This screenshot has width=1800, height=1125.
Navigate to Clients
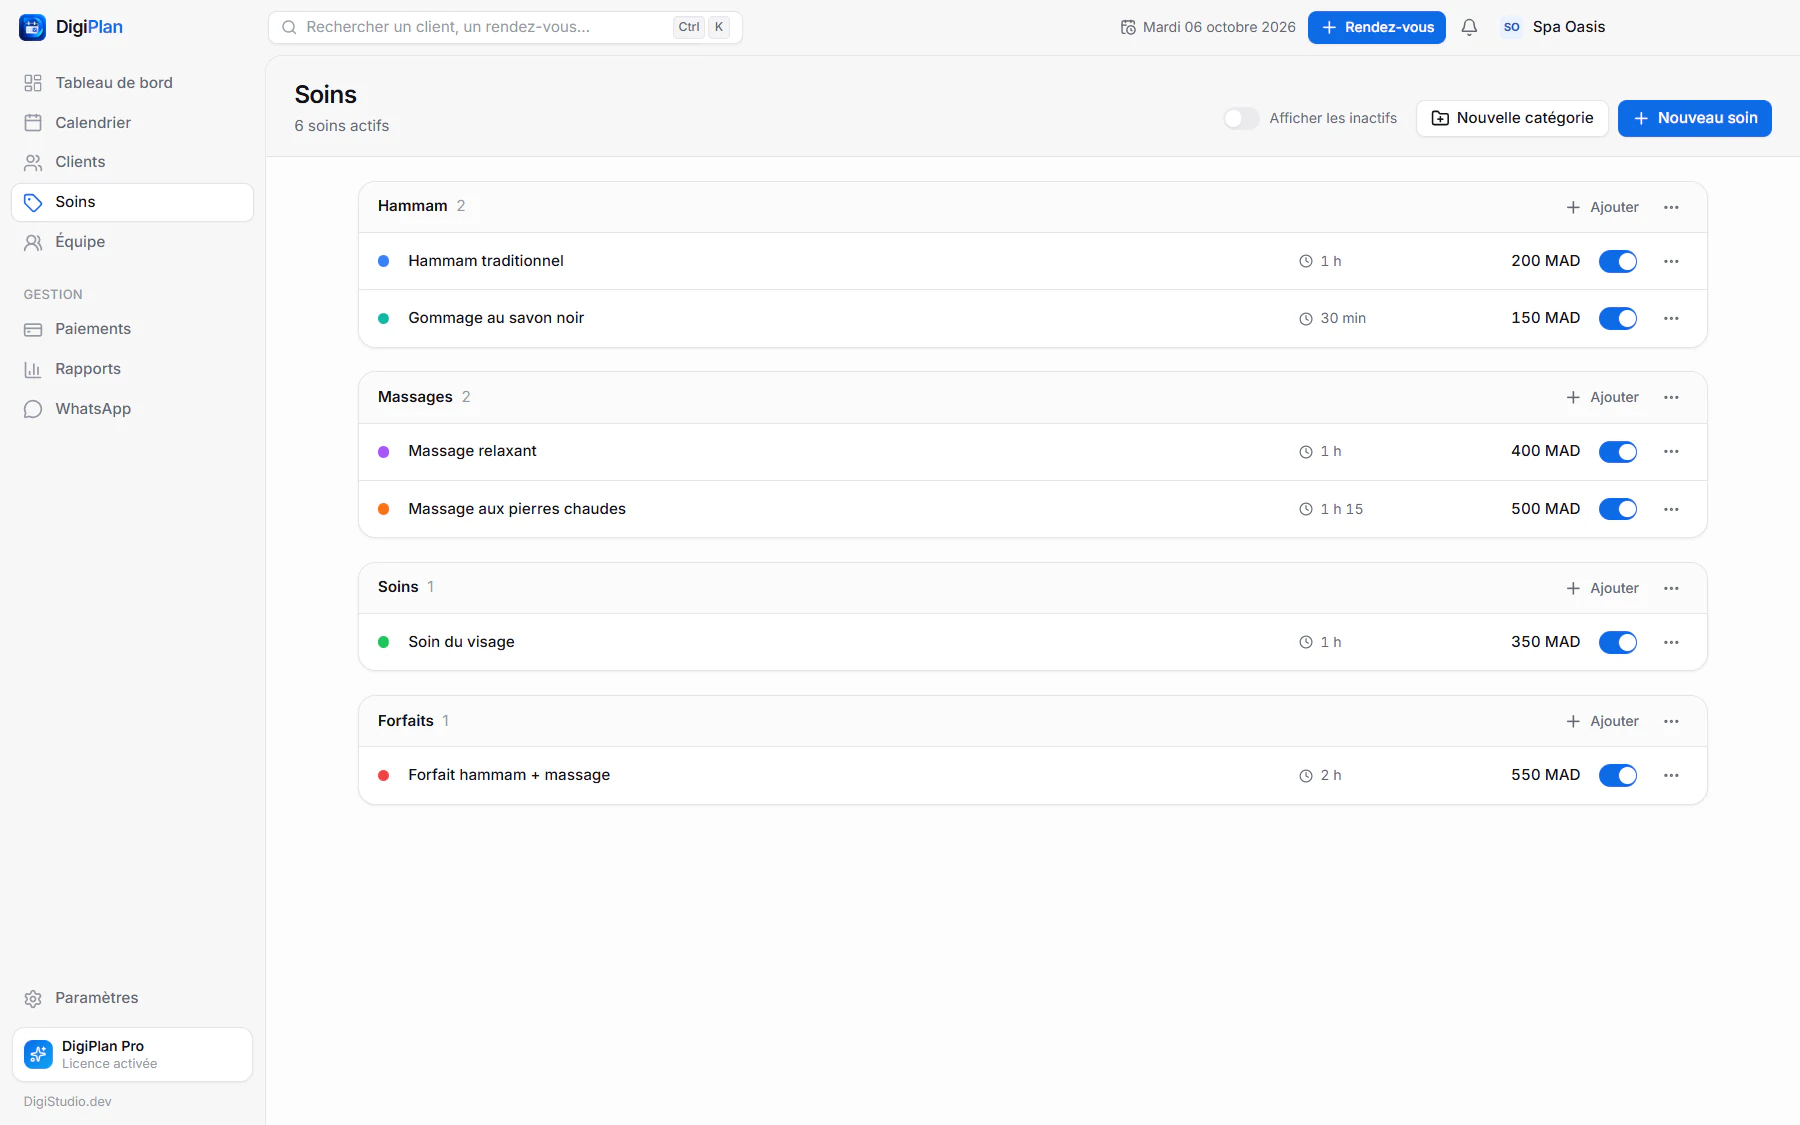132,162
